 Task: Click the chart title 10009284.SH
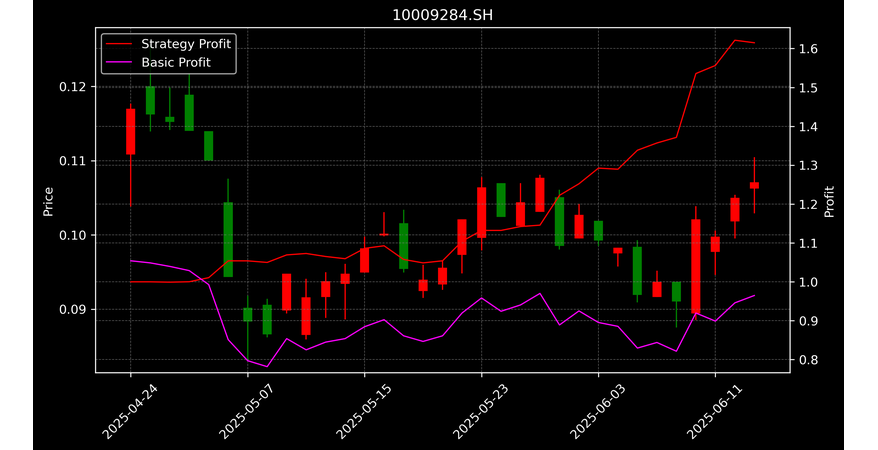tap(442, 15)
